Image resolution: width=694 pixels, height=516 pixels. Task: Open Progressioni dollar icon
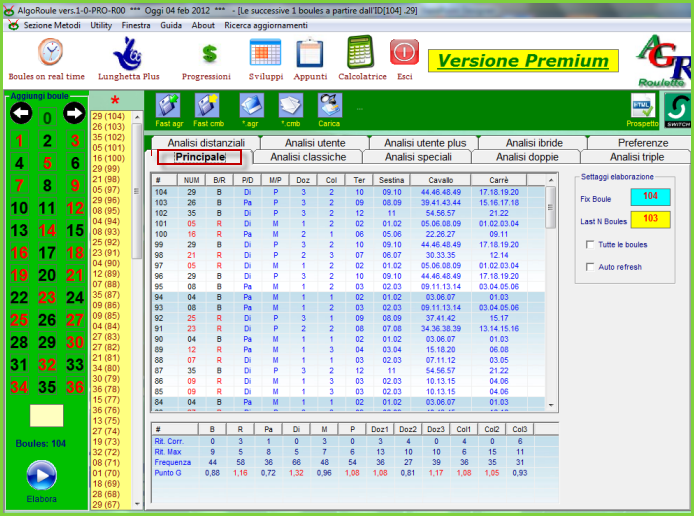pos(209,54)
